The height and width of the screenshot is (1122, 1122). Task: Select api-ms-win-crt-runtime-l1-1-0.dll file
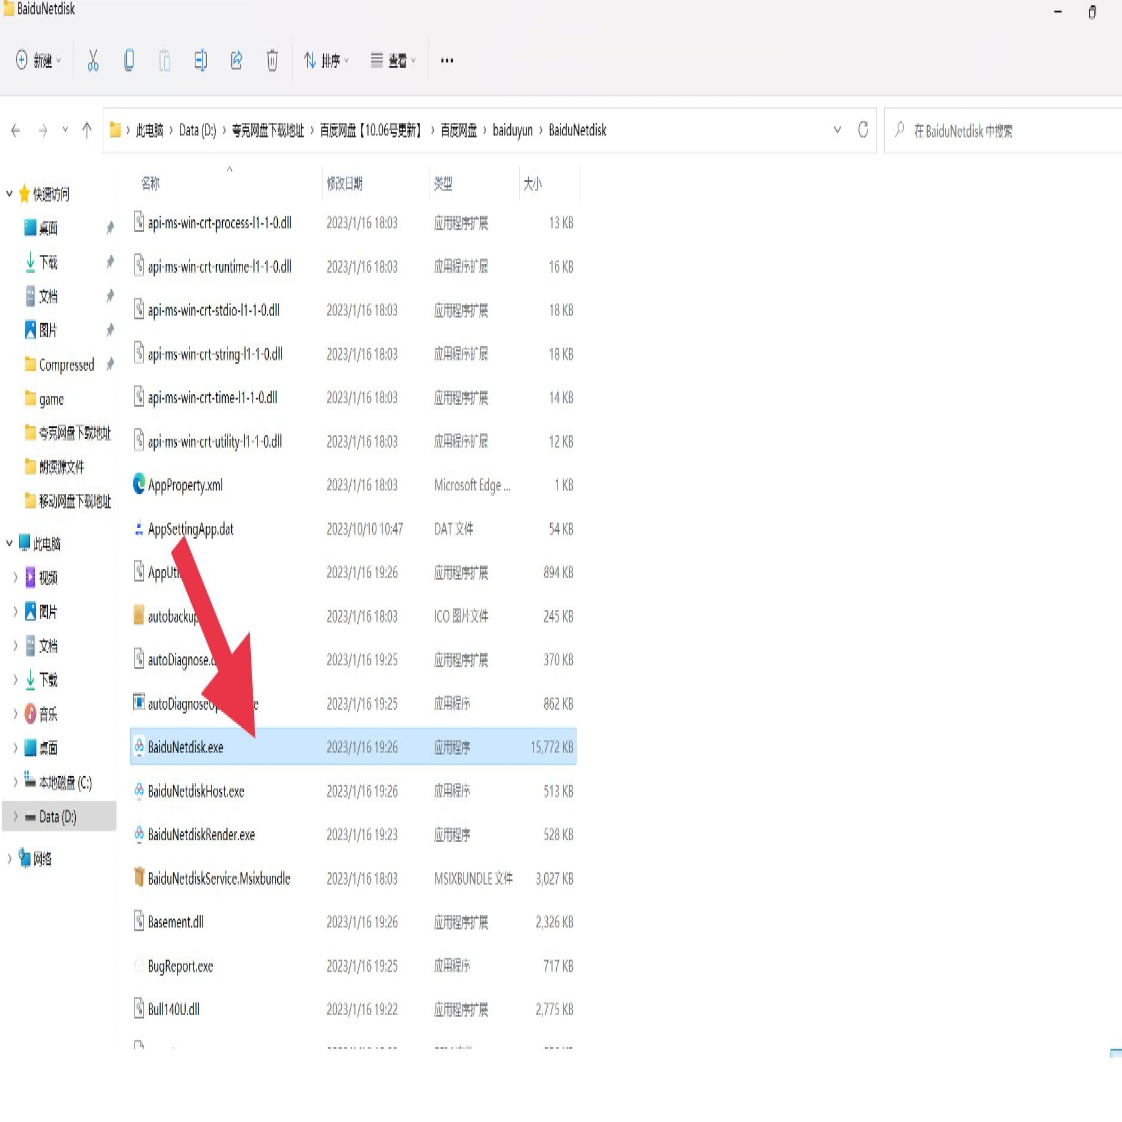(x=220, y=266)
